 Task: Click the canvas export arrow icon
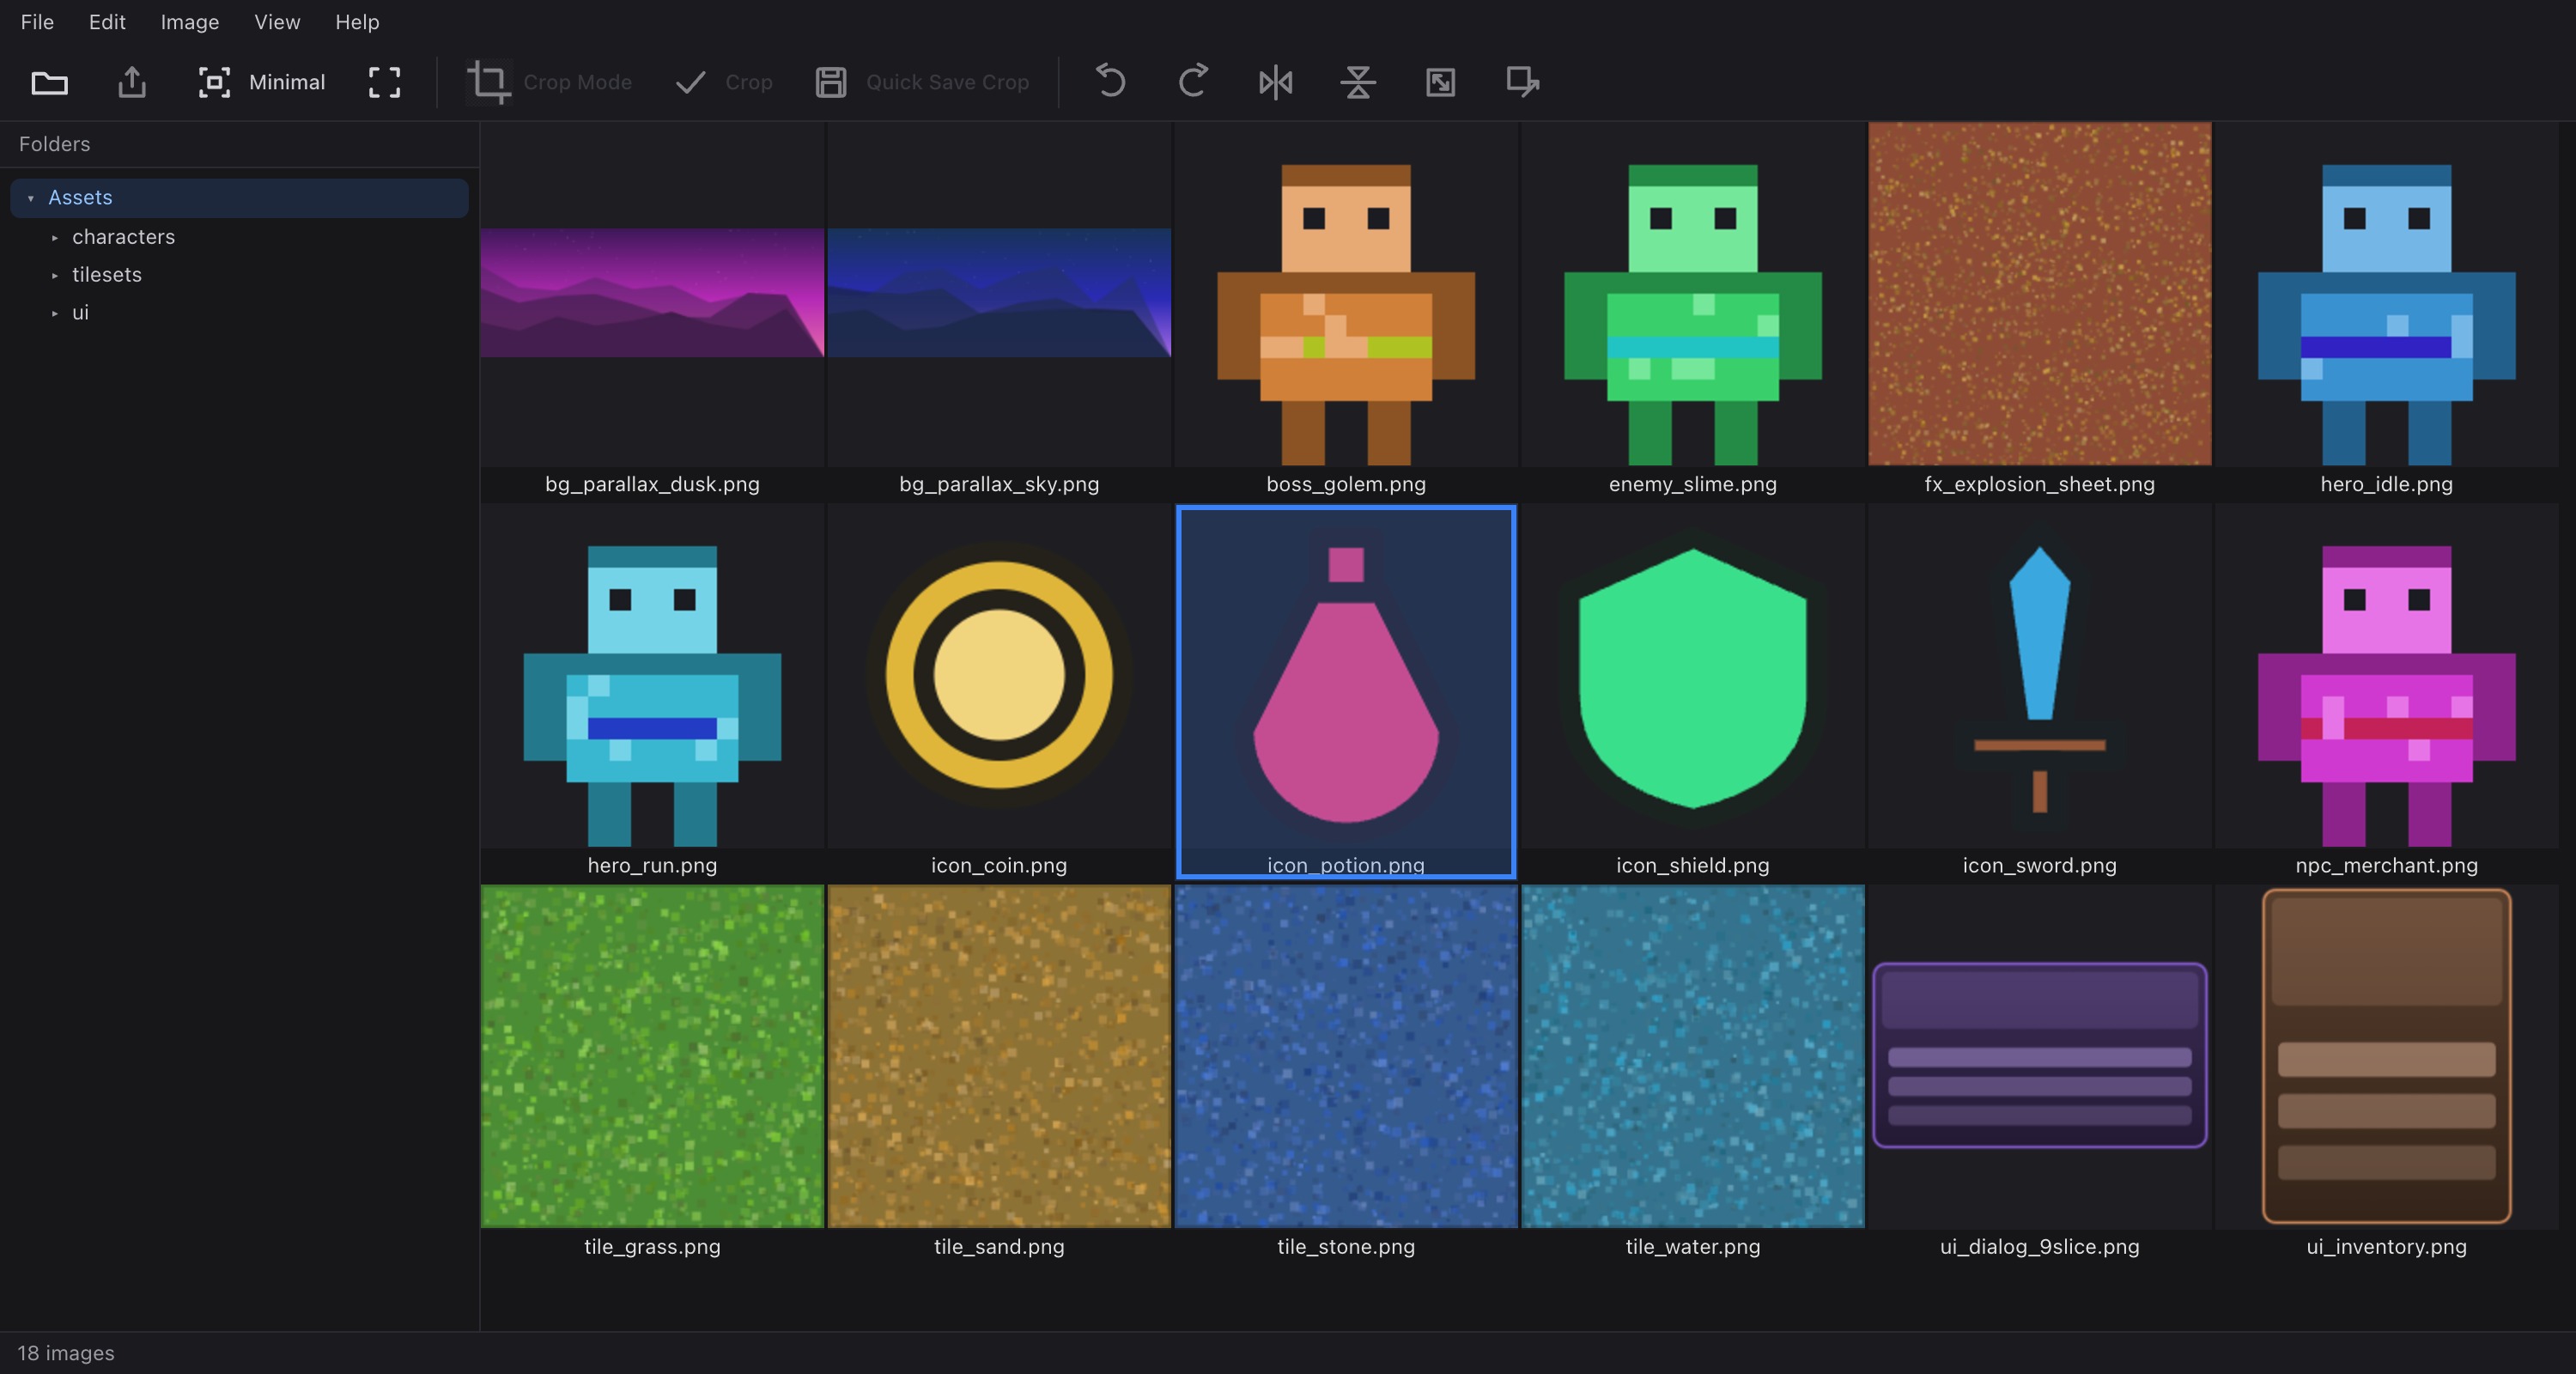1522,82
